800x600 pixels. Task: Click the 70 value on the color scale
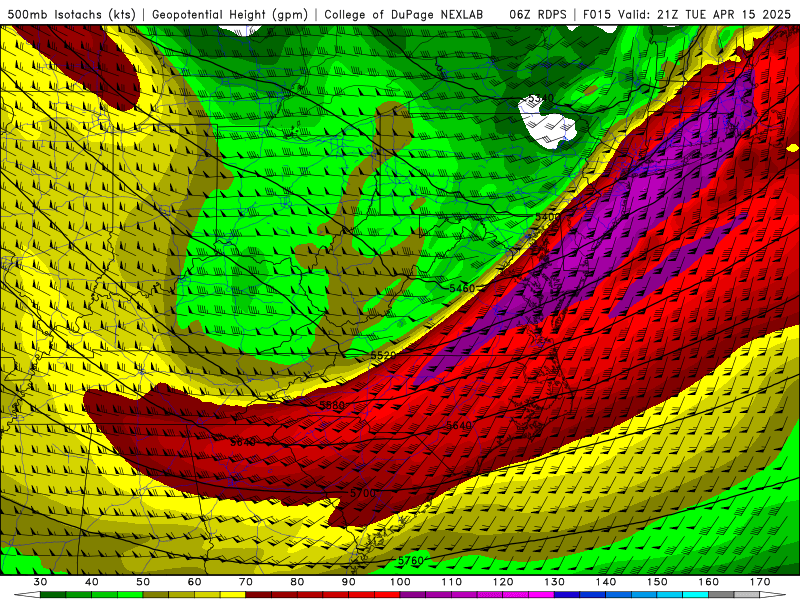[x=246, y=582]
